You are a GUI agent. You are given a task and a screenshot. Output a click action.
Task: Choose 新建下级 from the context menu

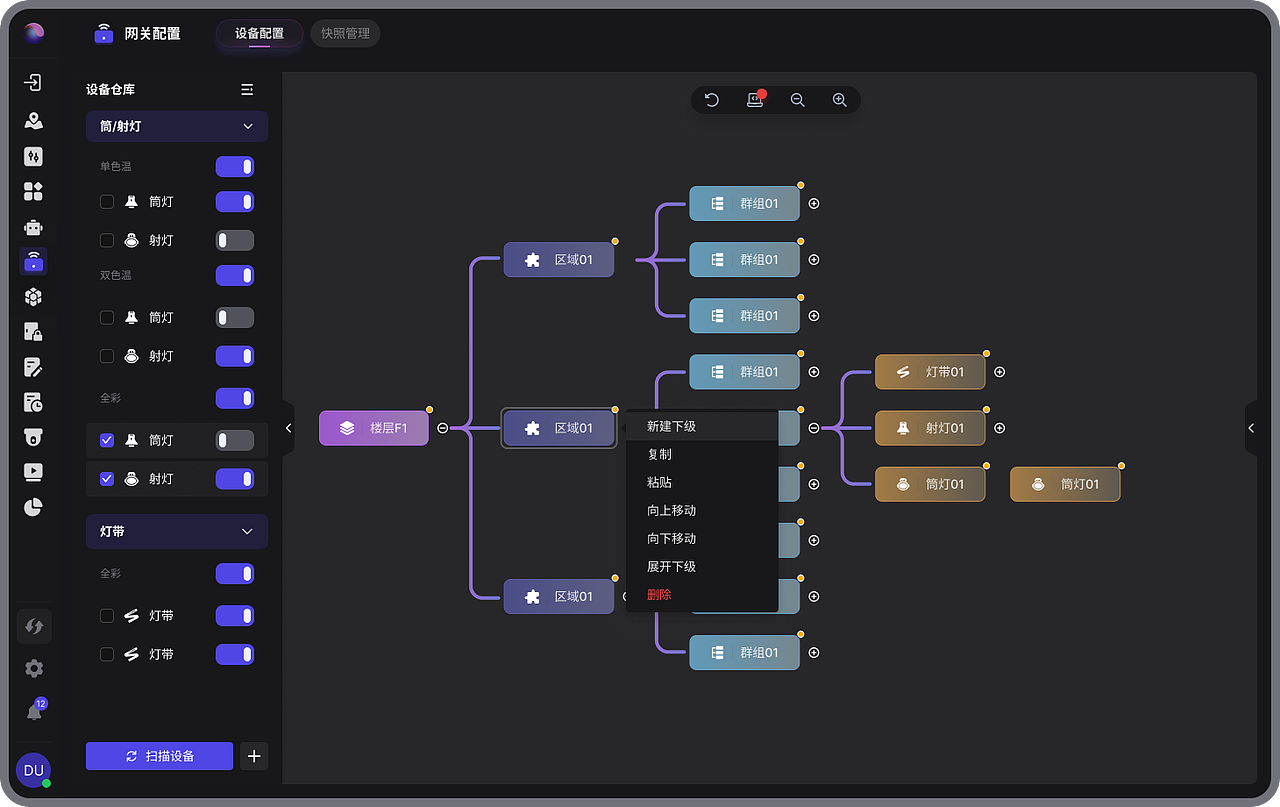[702, 426]
